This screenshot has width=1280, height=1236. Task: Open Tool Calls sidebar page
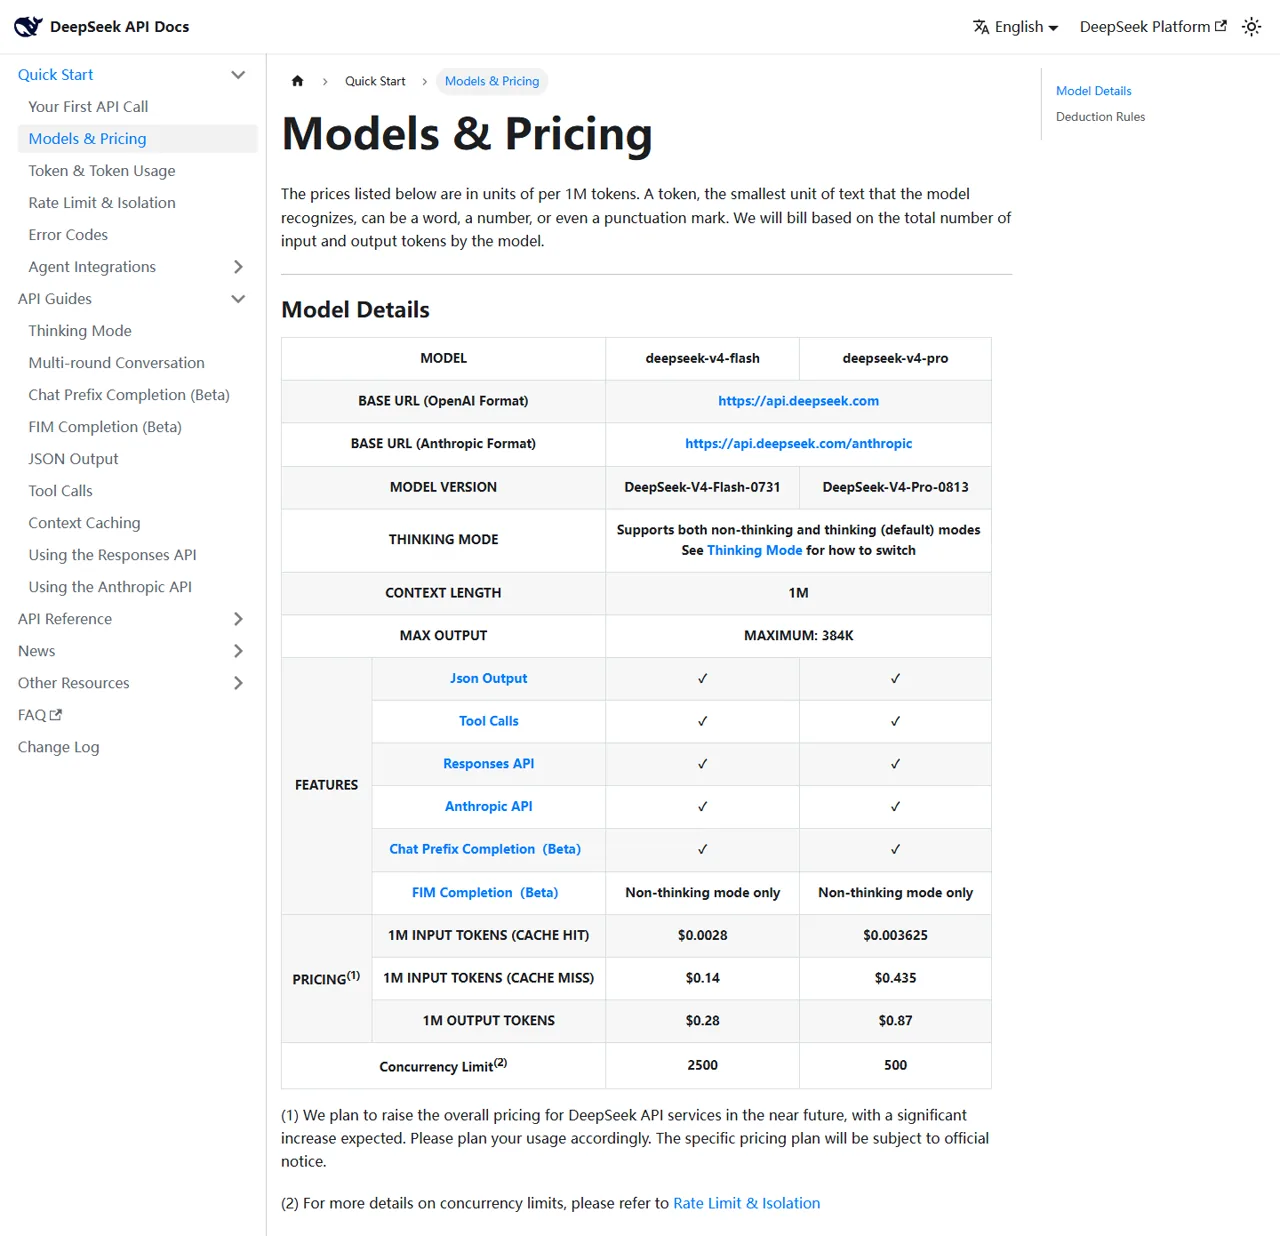point(60,491)
